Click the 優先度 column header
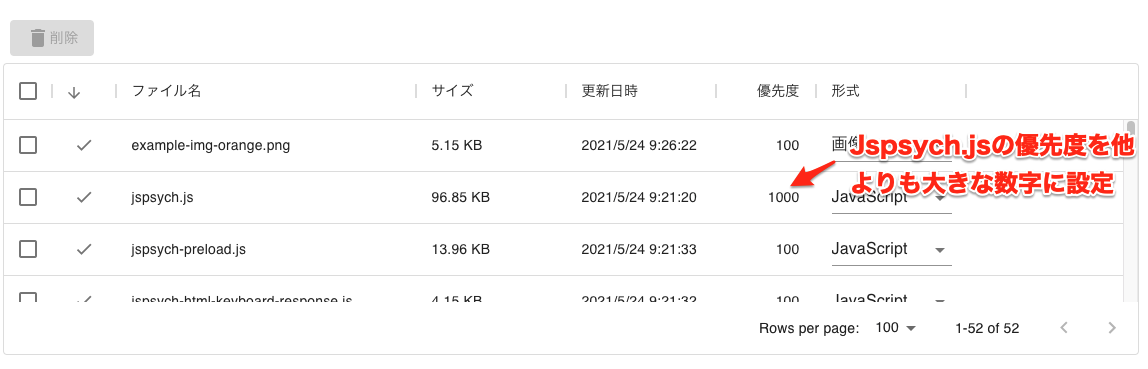 pos(778,92)
